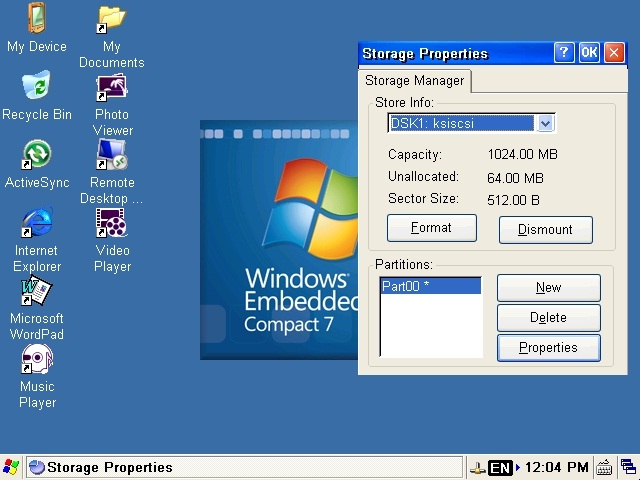Click the Format button
This screenshot has width=640, height=480.
point(431,228)
